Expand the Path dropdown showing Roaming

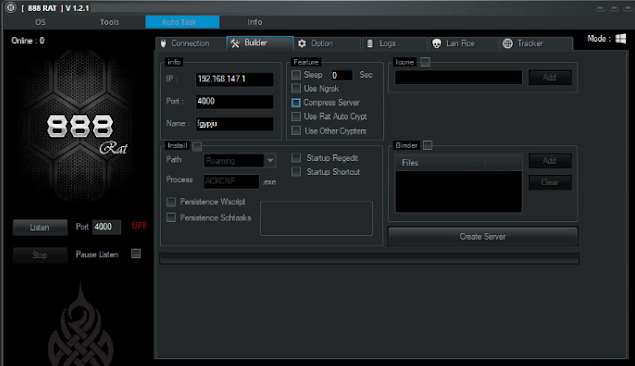tap(270, 161)
